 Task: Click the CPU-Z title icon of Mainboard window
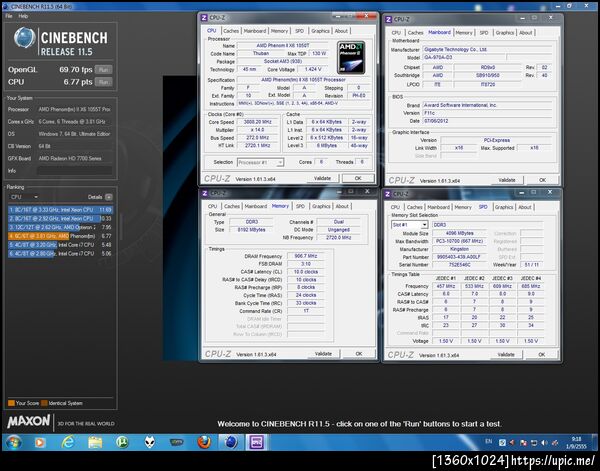click(389, 20)
